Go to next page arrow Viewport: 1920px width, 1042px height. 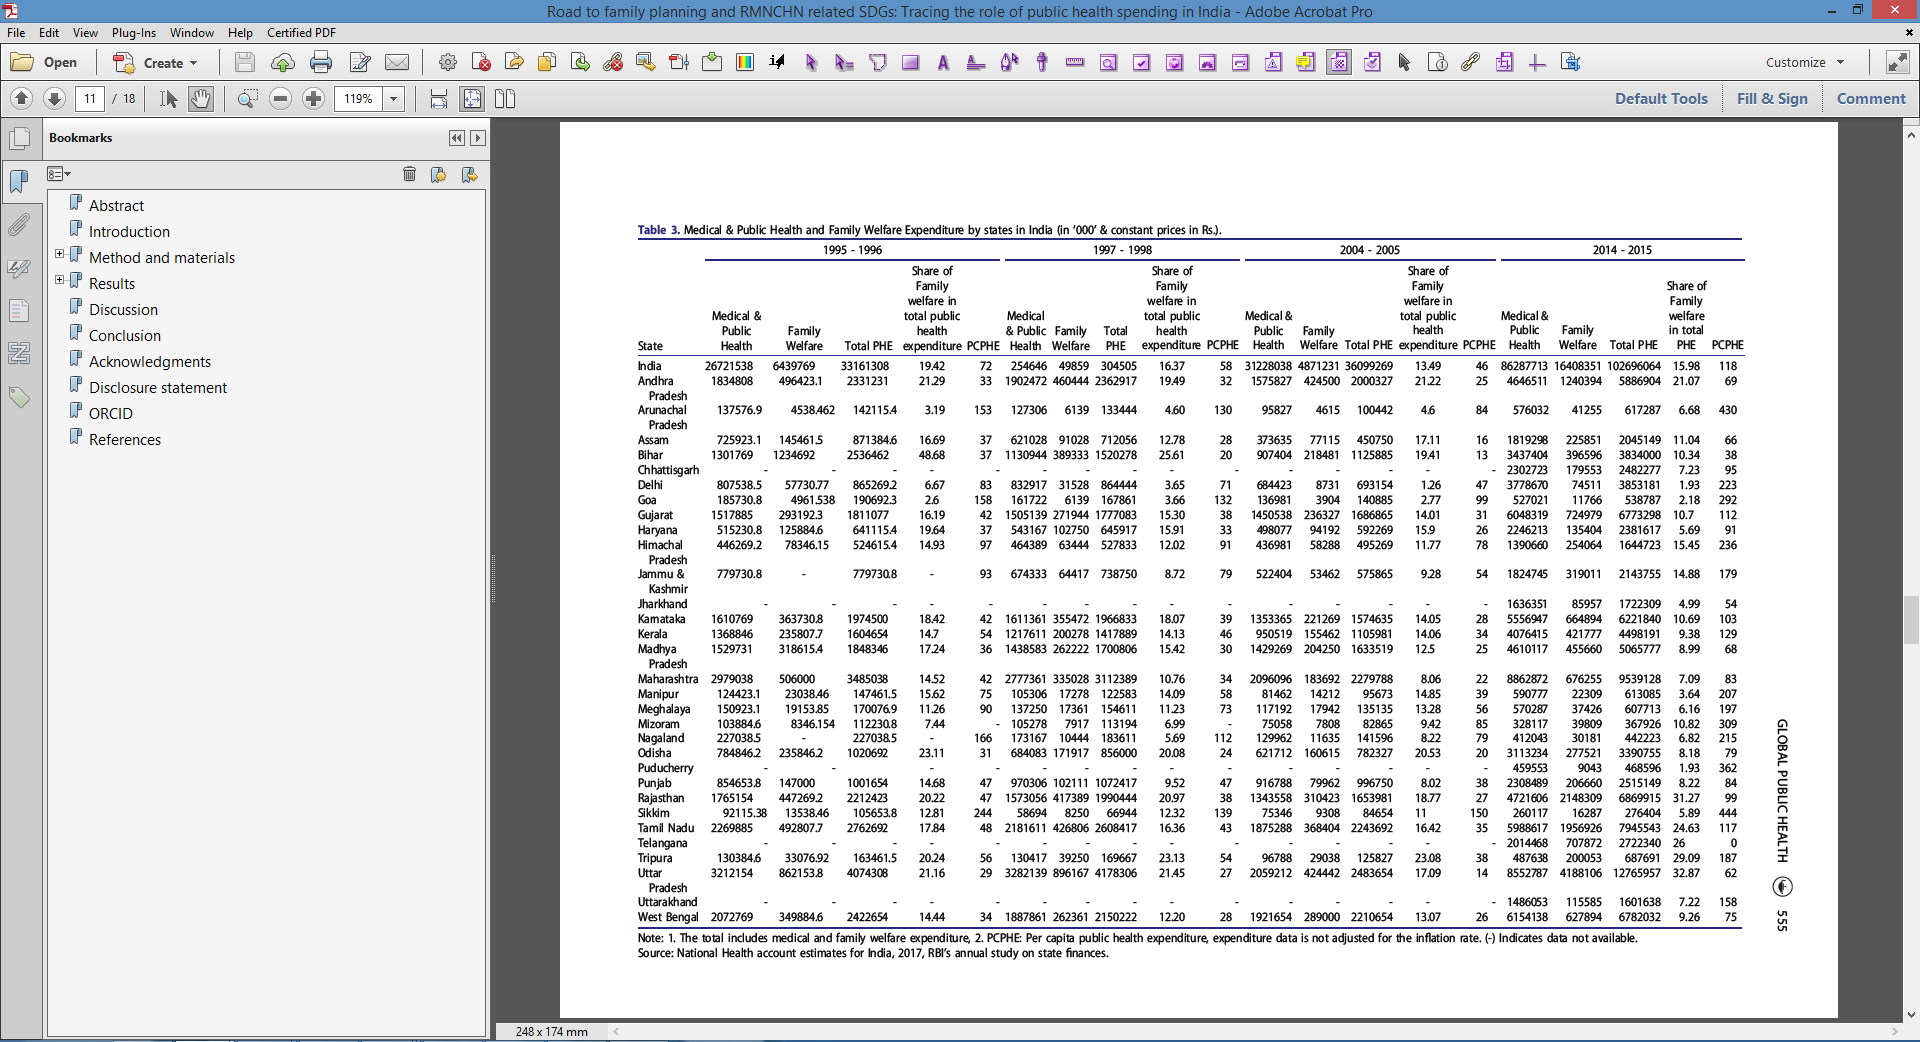55,99
